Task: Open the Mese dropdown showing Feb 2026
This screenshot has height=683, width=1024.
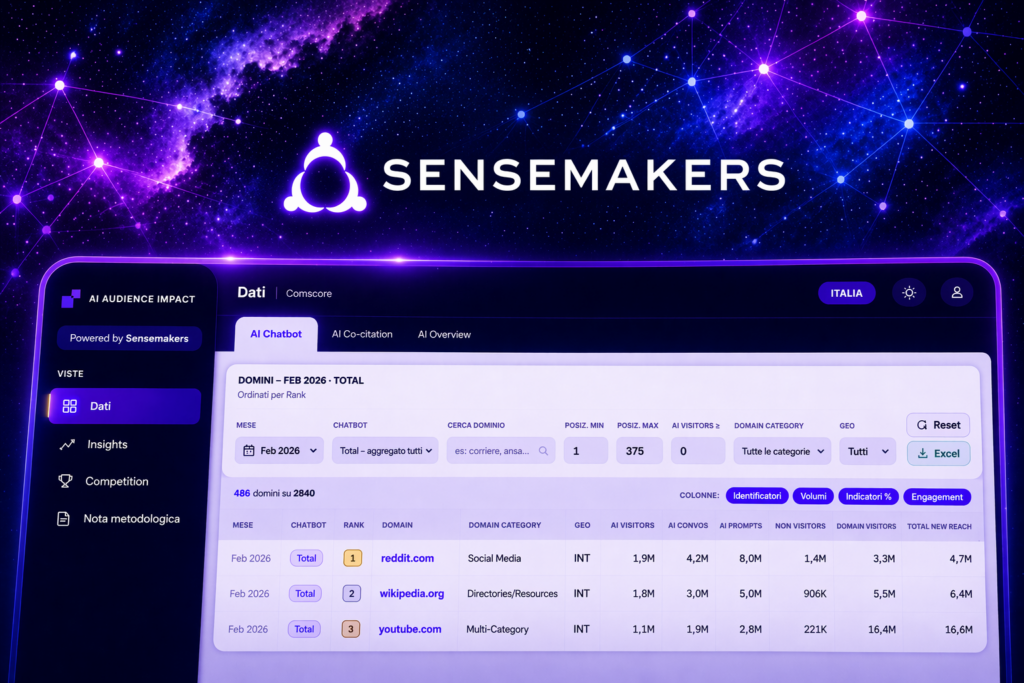Action: click(x=279, y=451)
